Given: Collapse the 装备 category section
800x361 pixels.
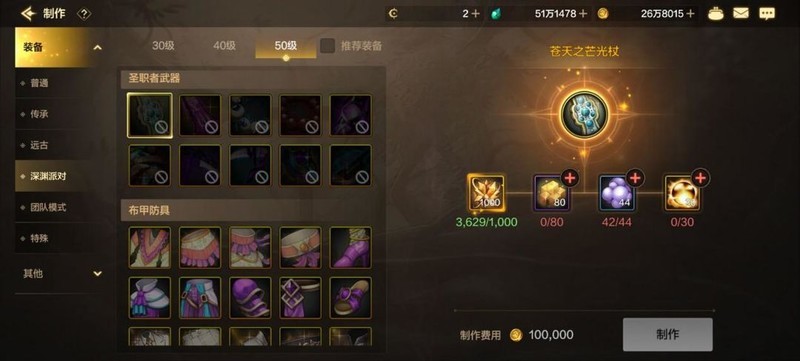Looking at the screenshot, I should click(97, 48).
